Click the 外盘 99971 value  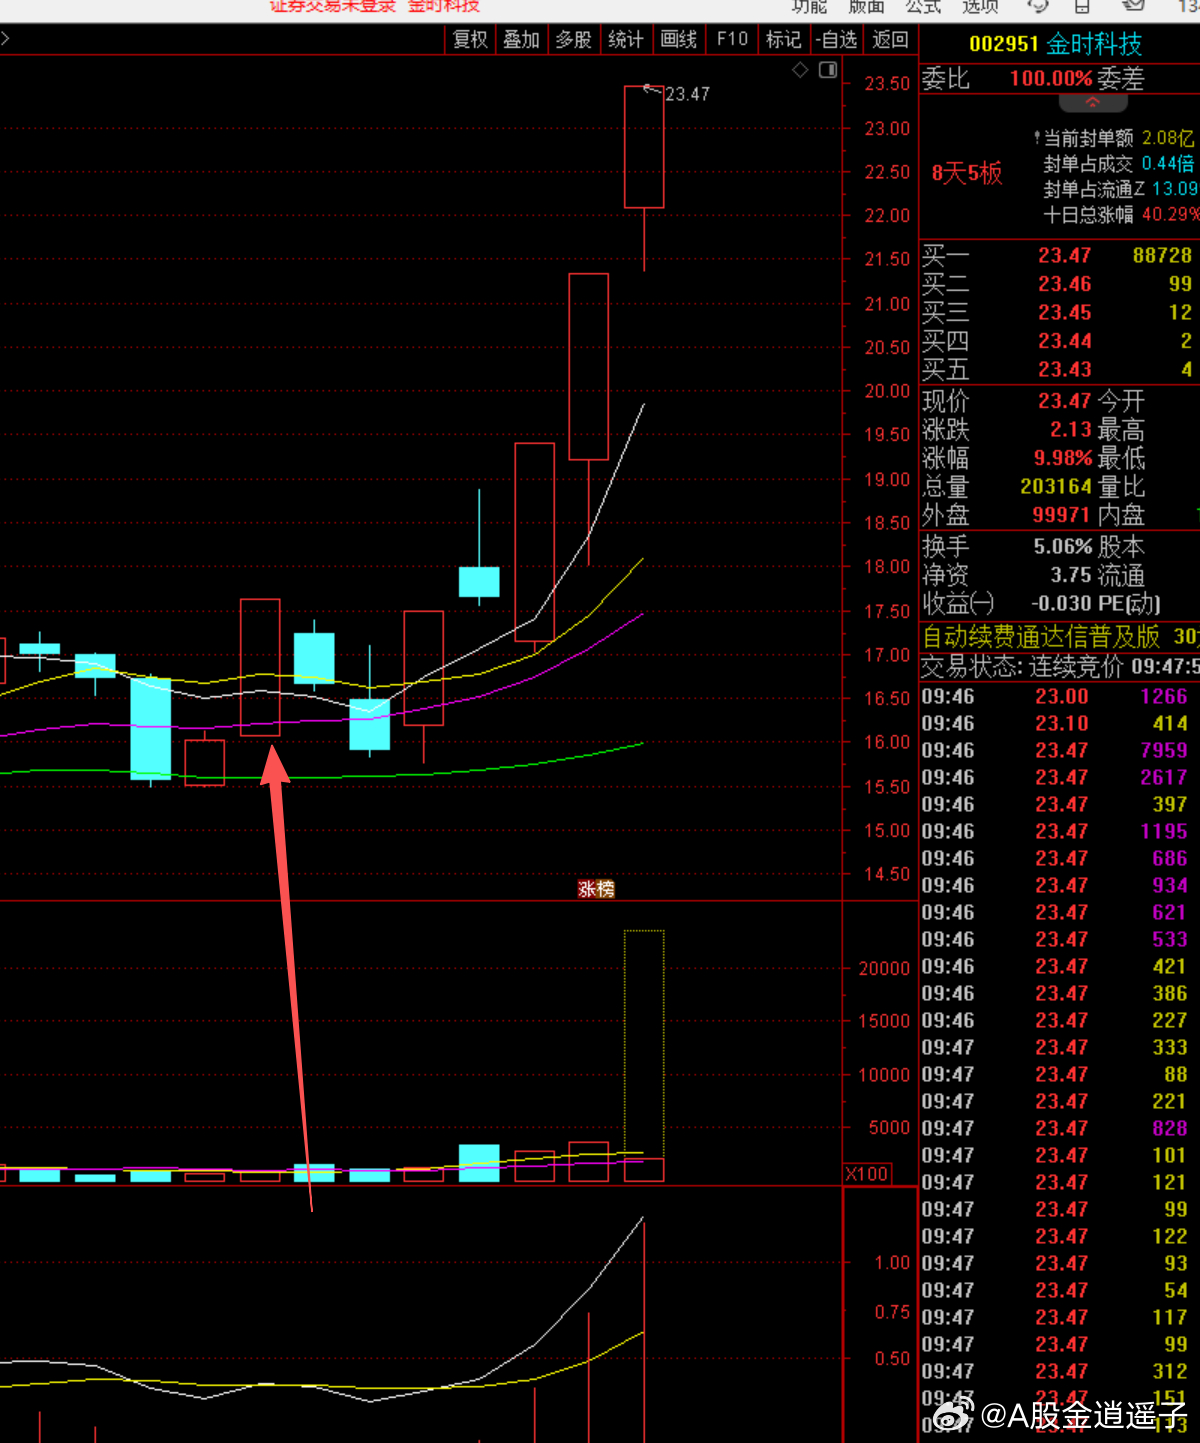click(x=1061, y=515)
